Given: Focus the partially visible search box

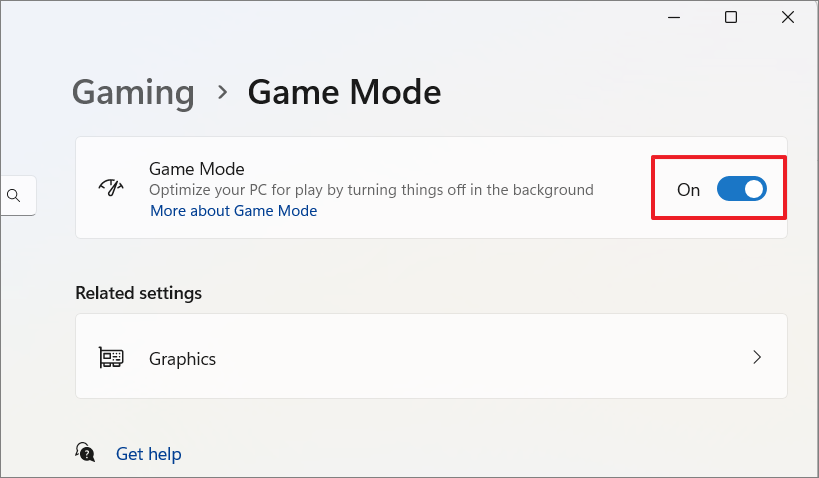Looking at the screenshot, I should 18,196.
